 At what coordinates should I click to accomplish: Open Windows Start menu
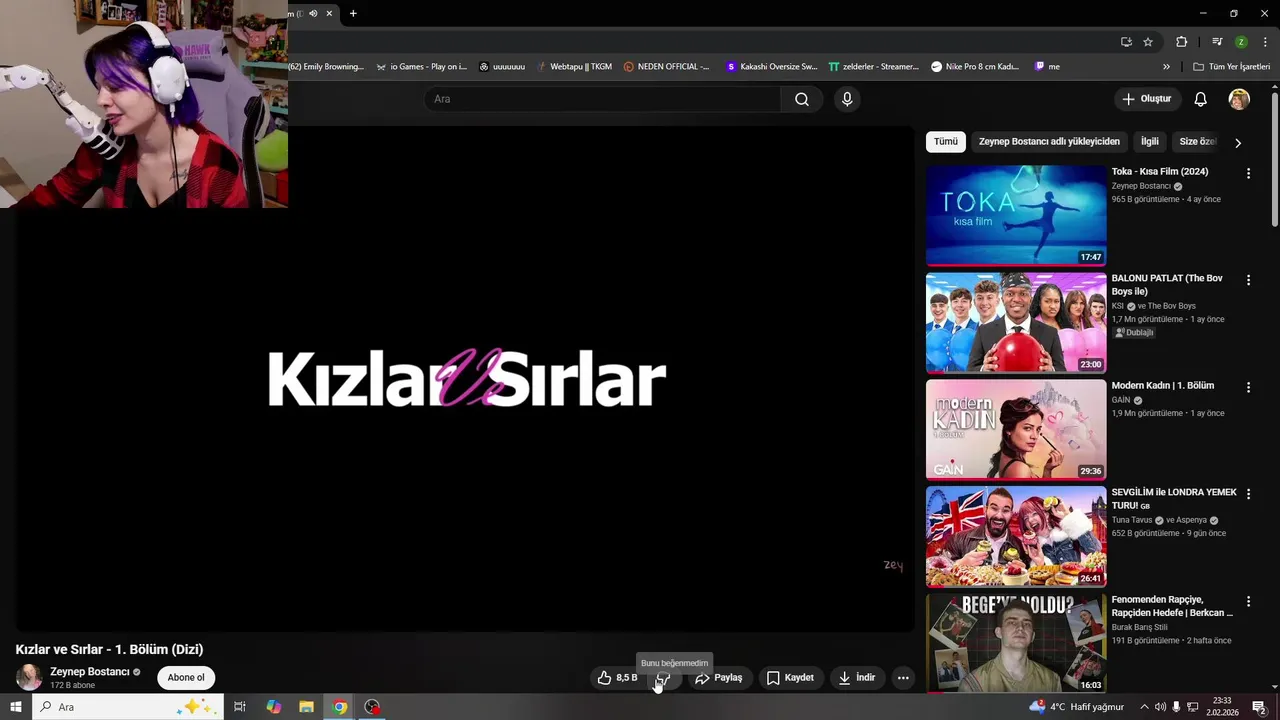coord(15,707)
